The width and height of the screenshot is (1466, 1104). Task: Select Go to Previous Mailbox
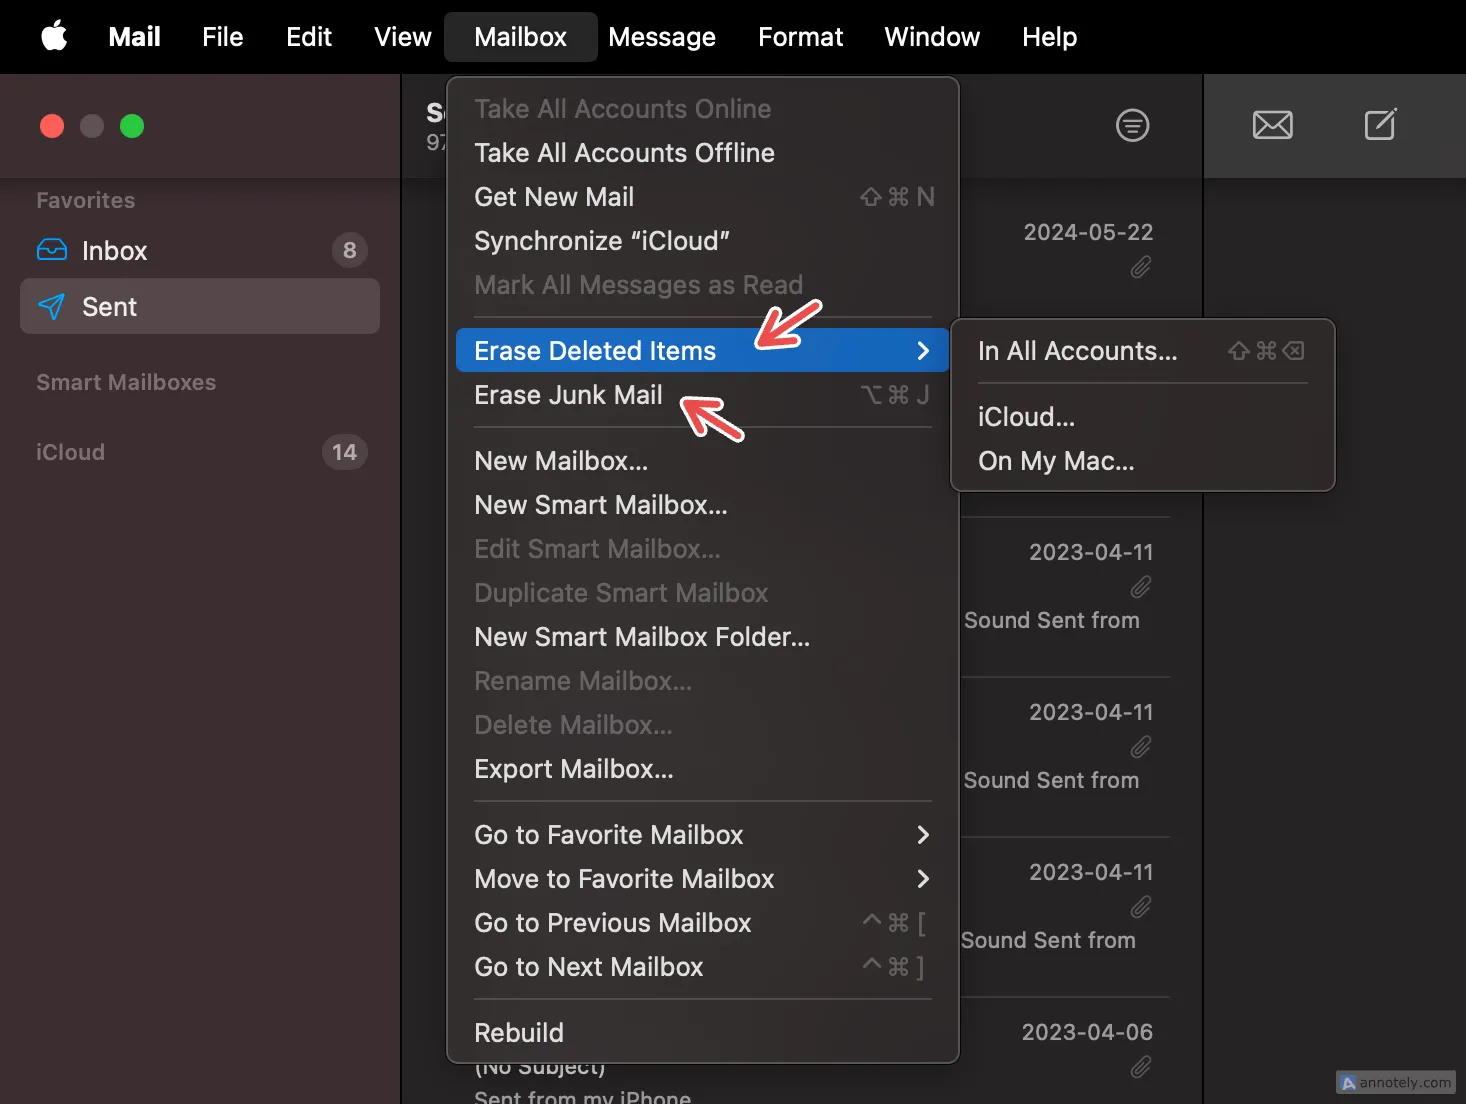point(702,923)
